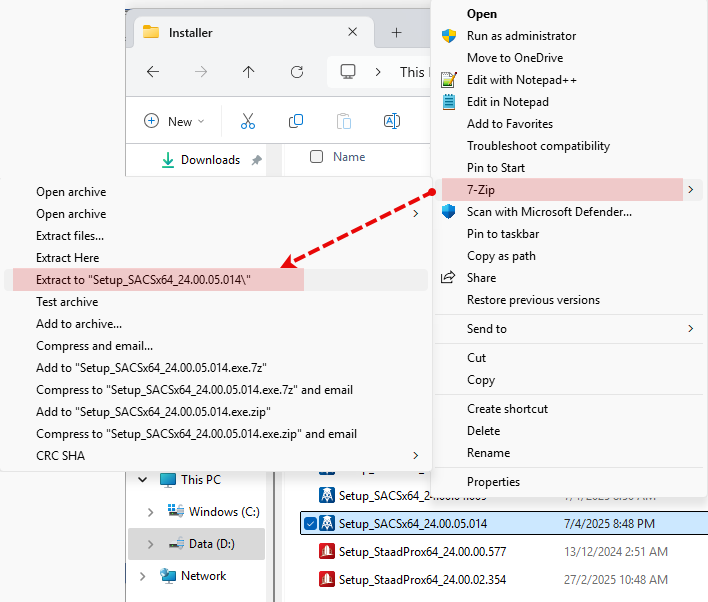Click the Back navigation arrow

tap(153, 71)
